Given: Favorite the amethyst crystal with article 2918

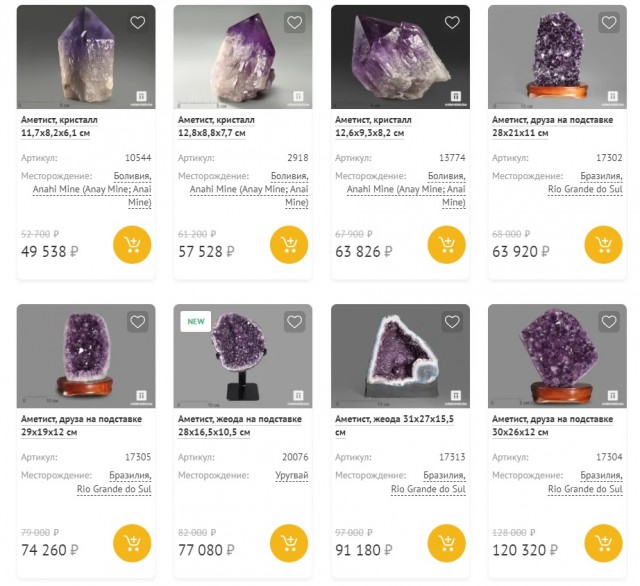Looking at the screenshot, I should click(x=294, y=22).
